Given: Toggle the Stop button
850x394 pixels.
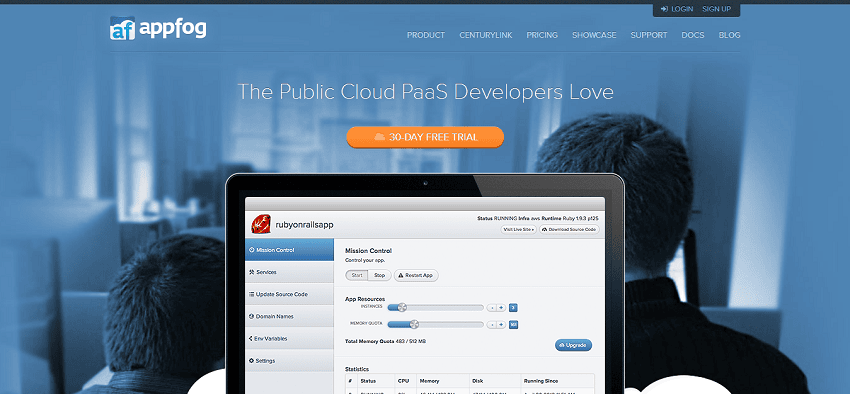Looking at the screenshot, I should [379, 275].
